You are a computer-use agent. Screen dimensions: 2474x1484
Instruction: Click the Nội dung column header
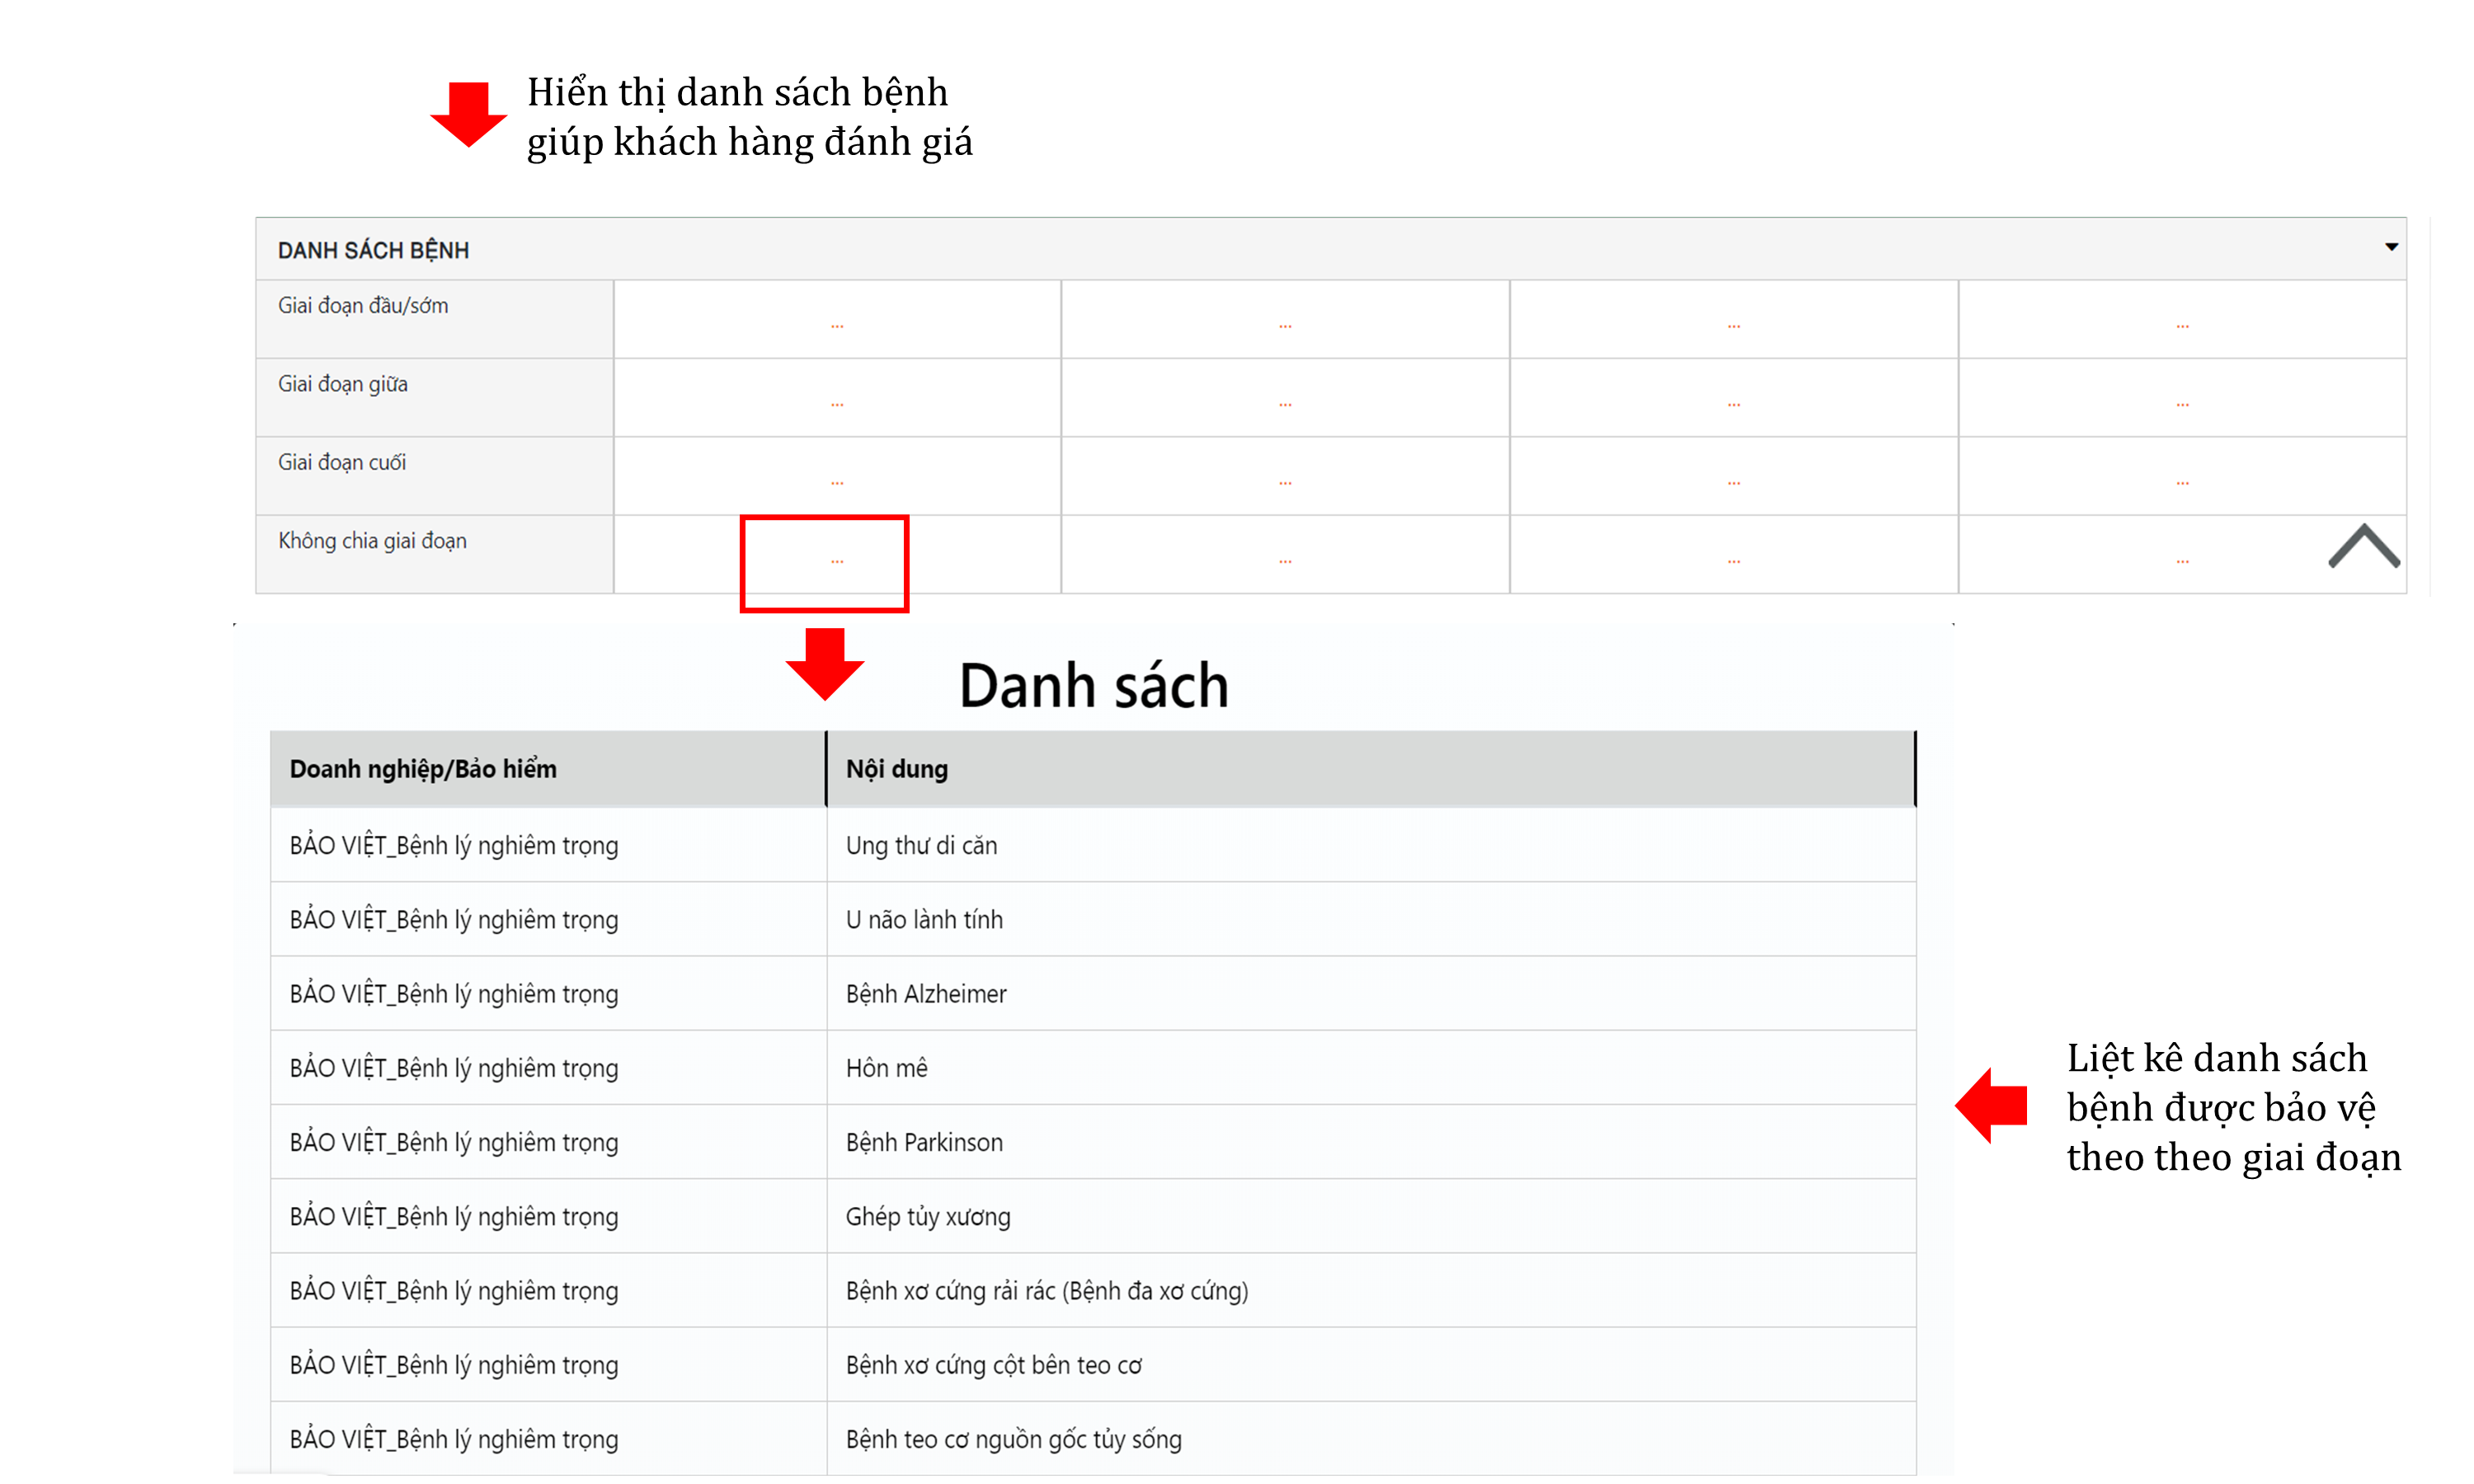896,769
